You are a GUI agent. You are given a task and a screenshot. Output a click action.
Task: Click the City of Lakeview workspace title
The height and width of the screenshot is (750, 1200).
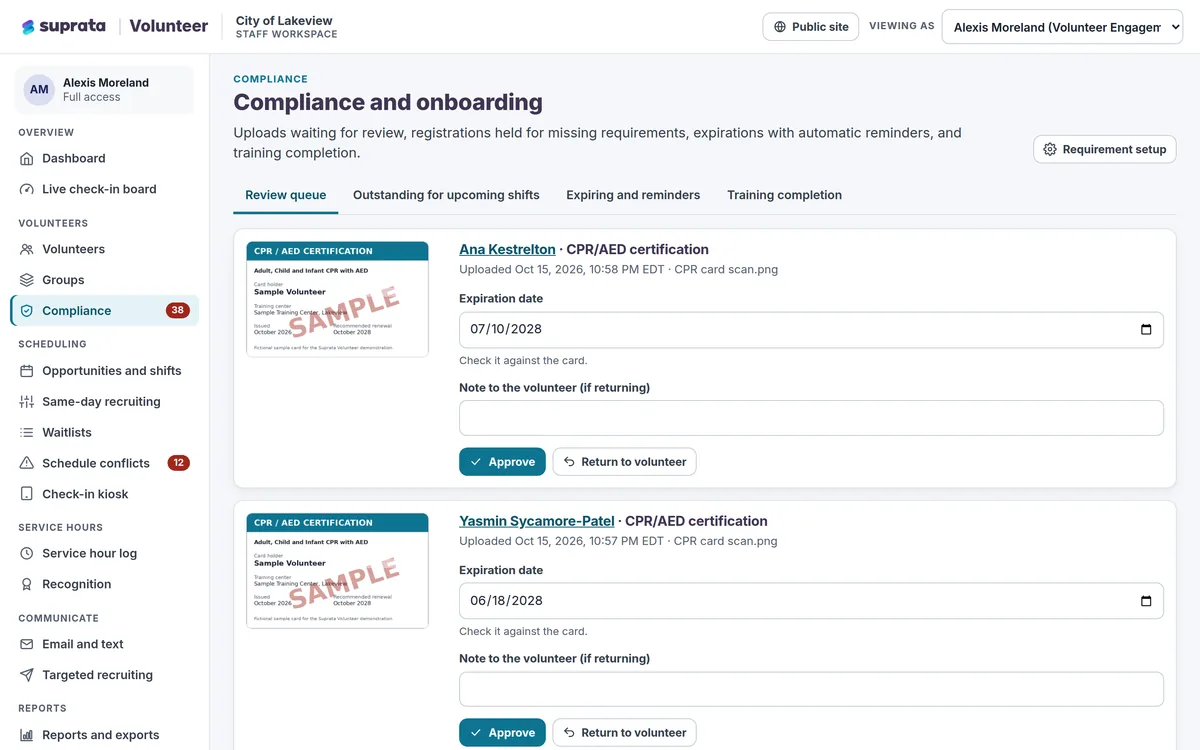(x=284, y=20)
